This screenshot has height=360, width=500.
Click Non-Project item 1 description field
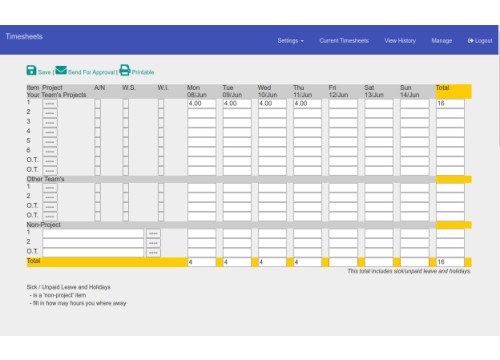tap(93, 234)
